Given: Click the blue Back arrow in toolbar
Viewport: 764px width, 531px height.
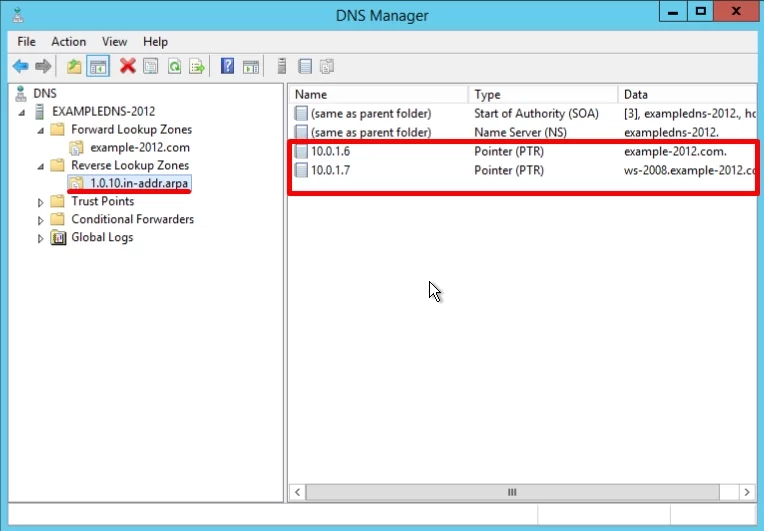Looking at the screenshot, I should tap(20, 66).
